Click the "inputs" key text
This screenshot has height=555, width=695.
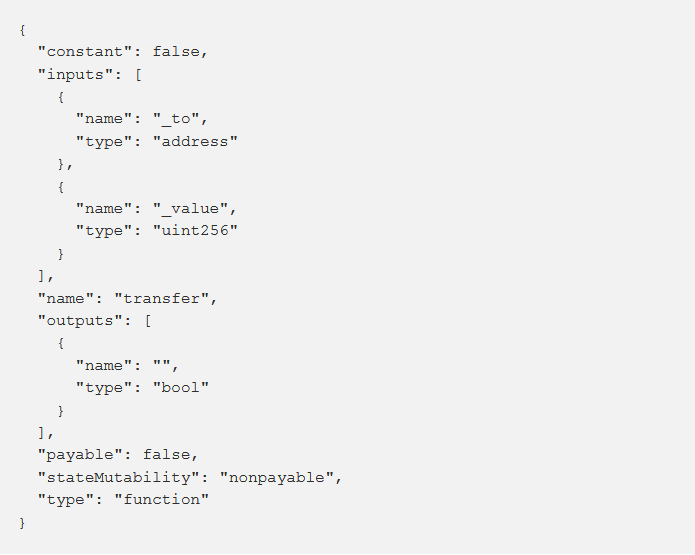click(75, 74)
